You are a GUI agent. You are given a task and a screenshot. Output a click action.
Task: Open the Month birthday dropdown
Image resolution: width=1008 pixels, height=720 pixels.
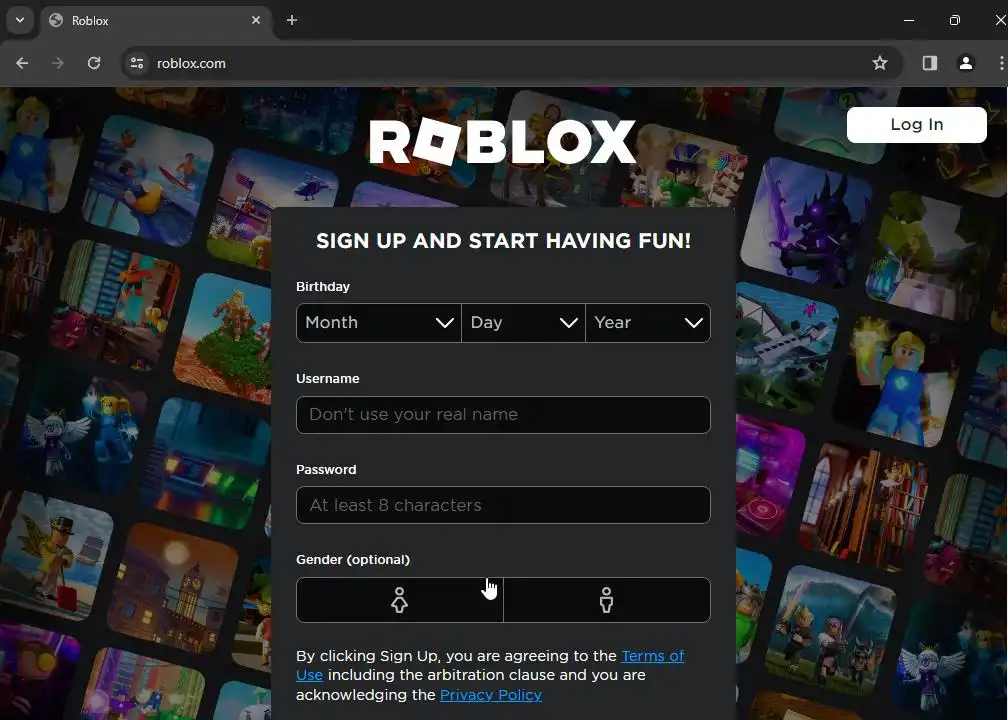click(x=379, y=323)
